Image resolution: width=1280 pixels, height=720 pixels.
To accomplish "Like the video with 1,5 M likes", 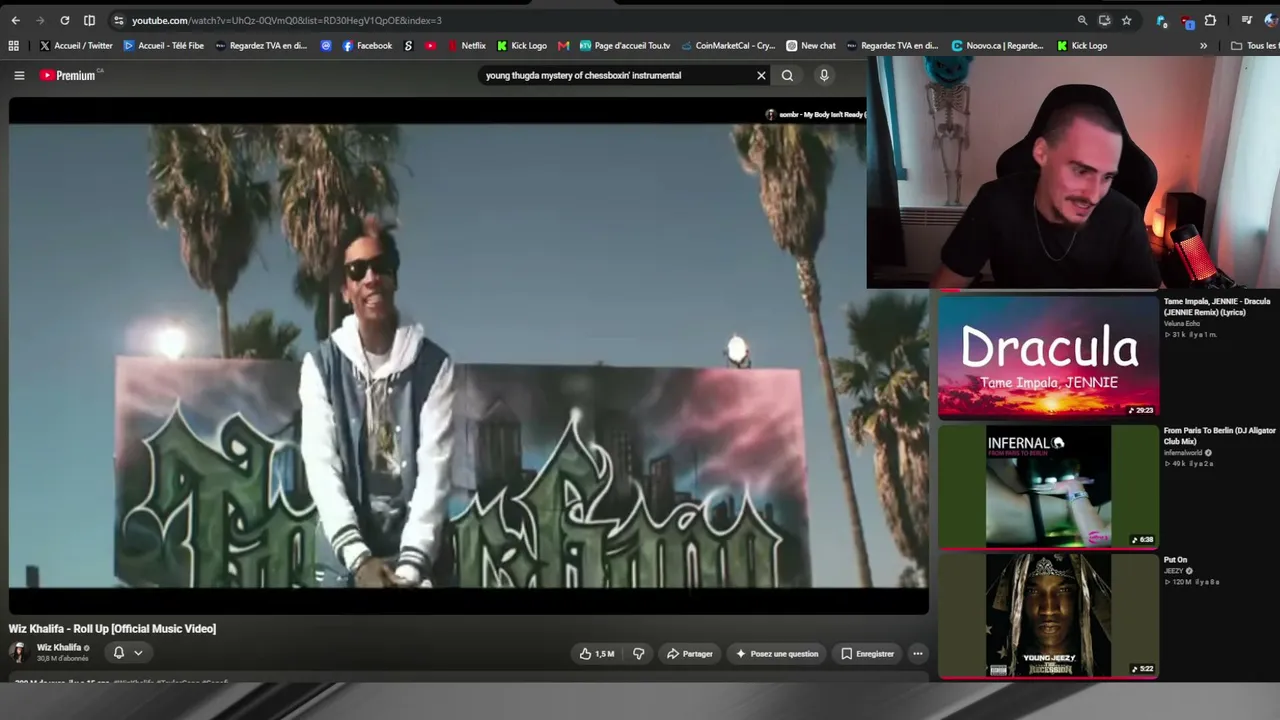I will [x=597, y=654].
